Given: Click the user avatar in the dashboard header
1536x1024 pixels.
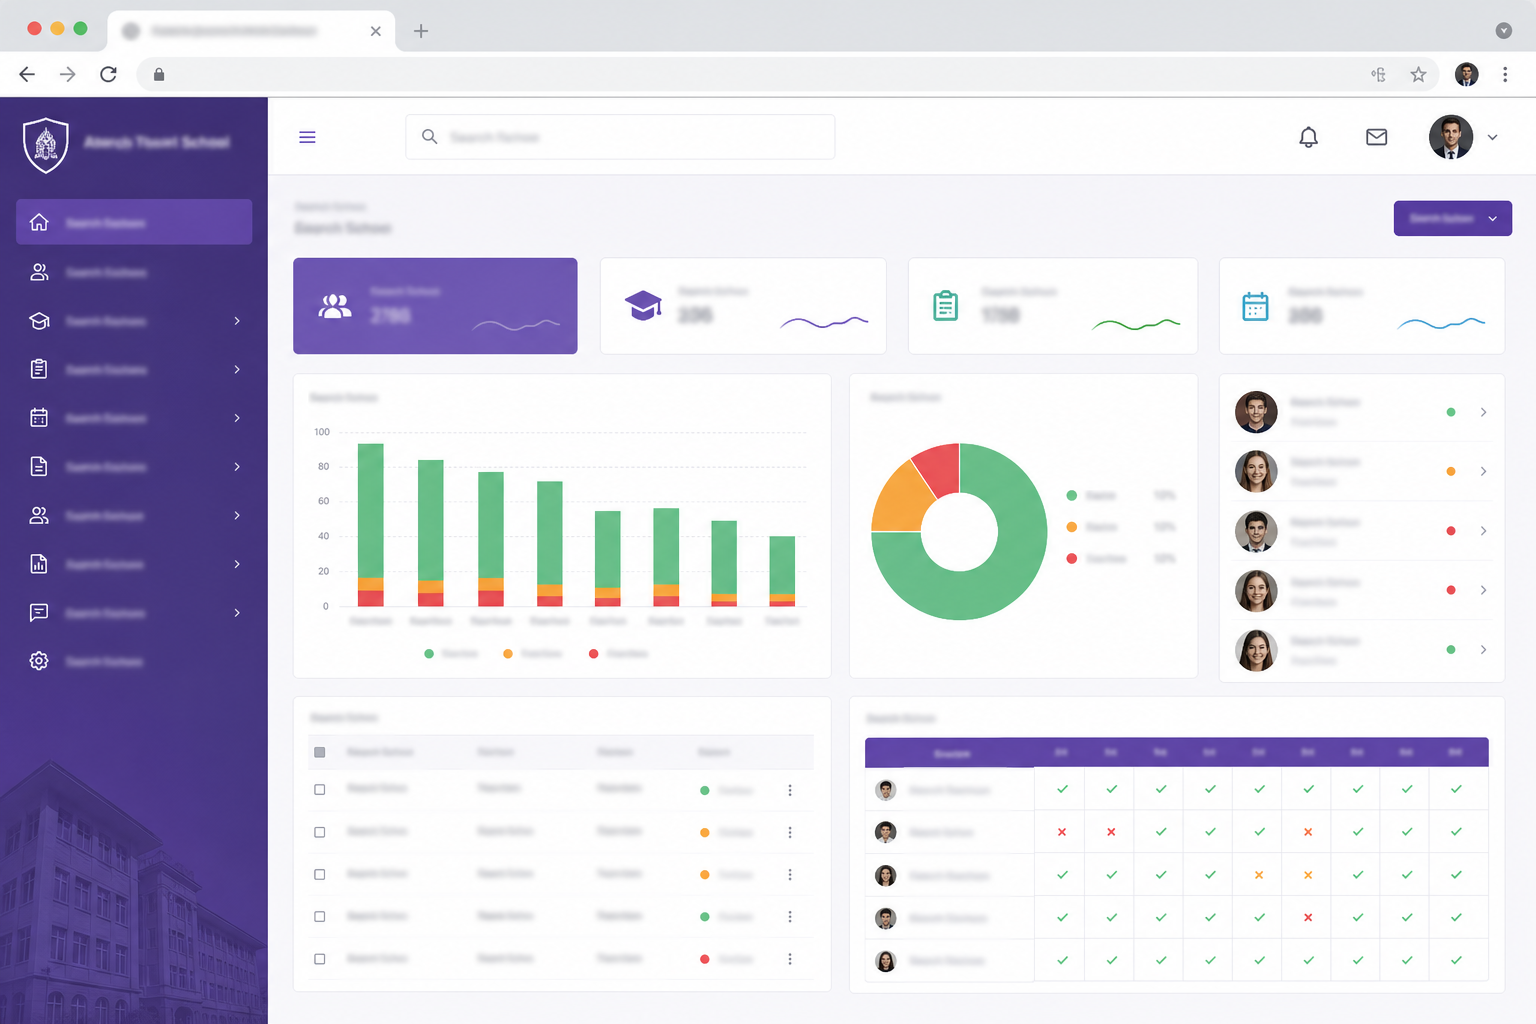Looking at the screenshot, I should tap(1451, 137).
